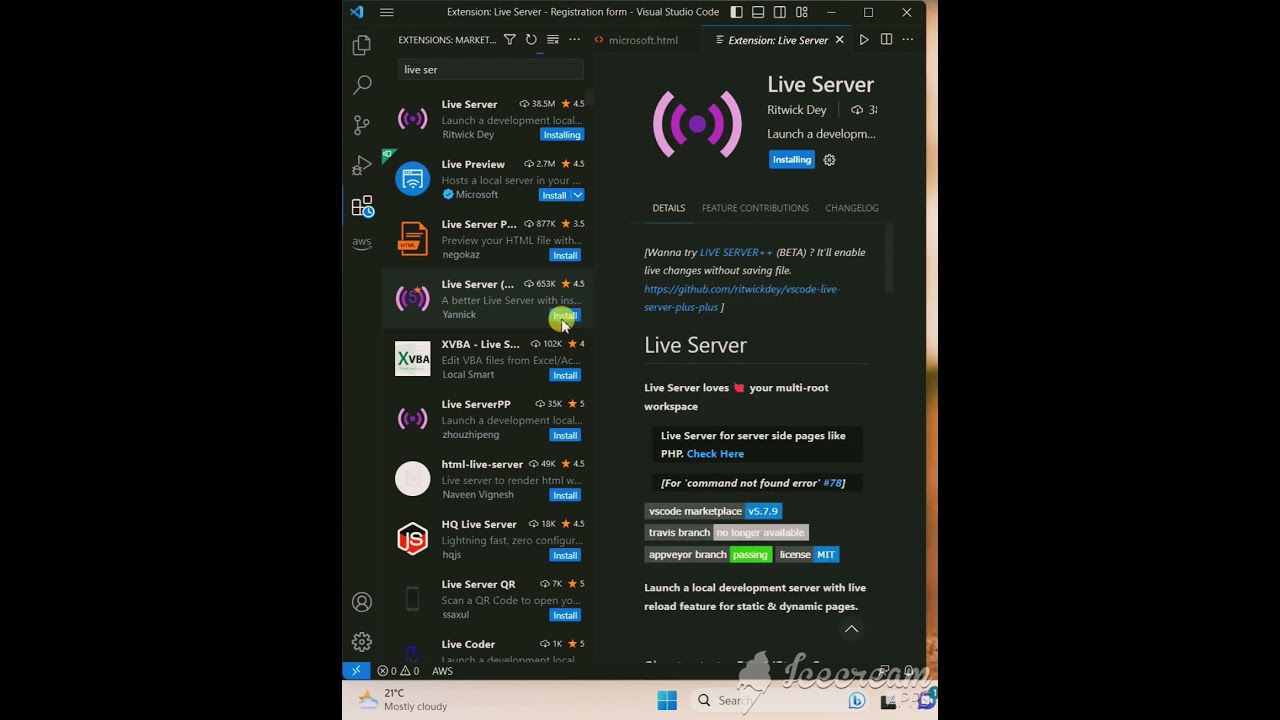Viewport: 1280px width, 720px height.
Task: Open the FEATURE CONTRIBUTIONS tab
Action: (x=755, y=208)
